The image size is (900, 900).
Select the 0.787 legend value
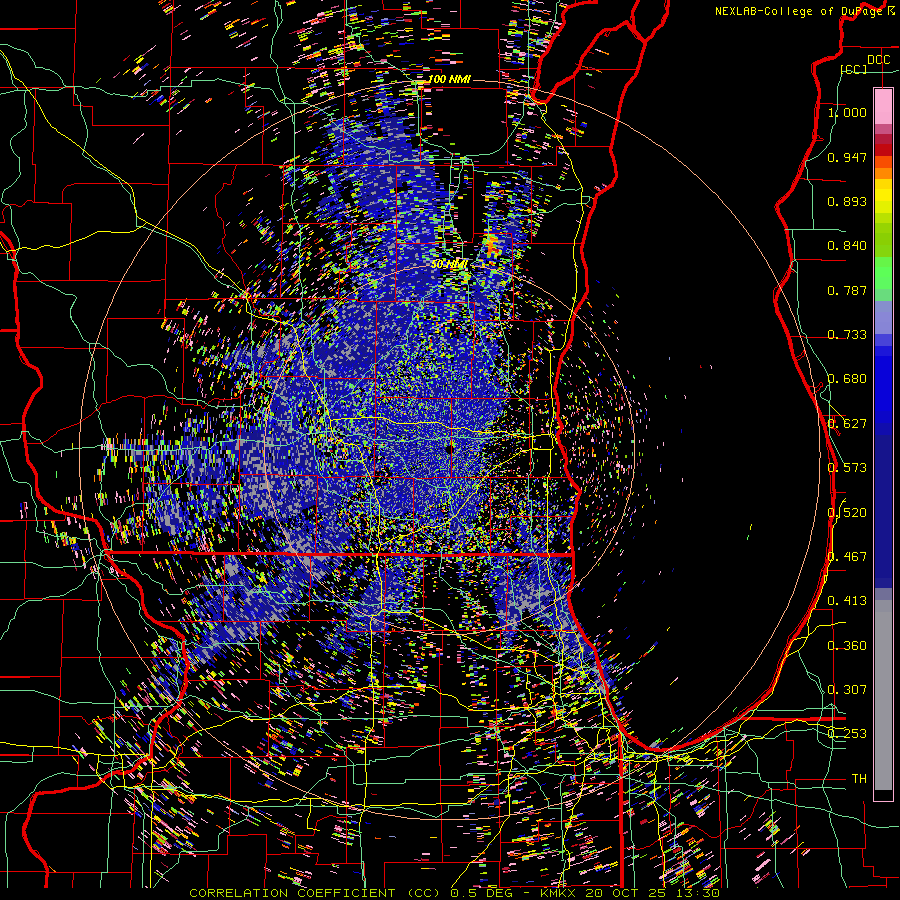click(847, 290)
